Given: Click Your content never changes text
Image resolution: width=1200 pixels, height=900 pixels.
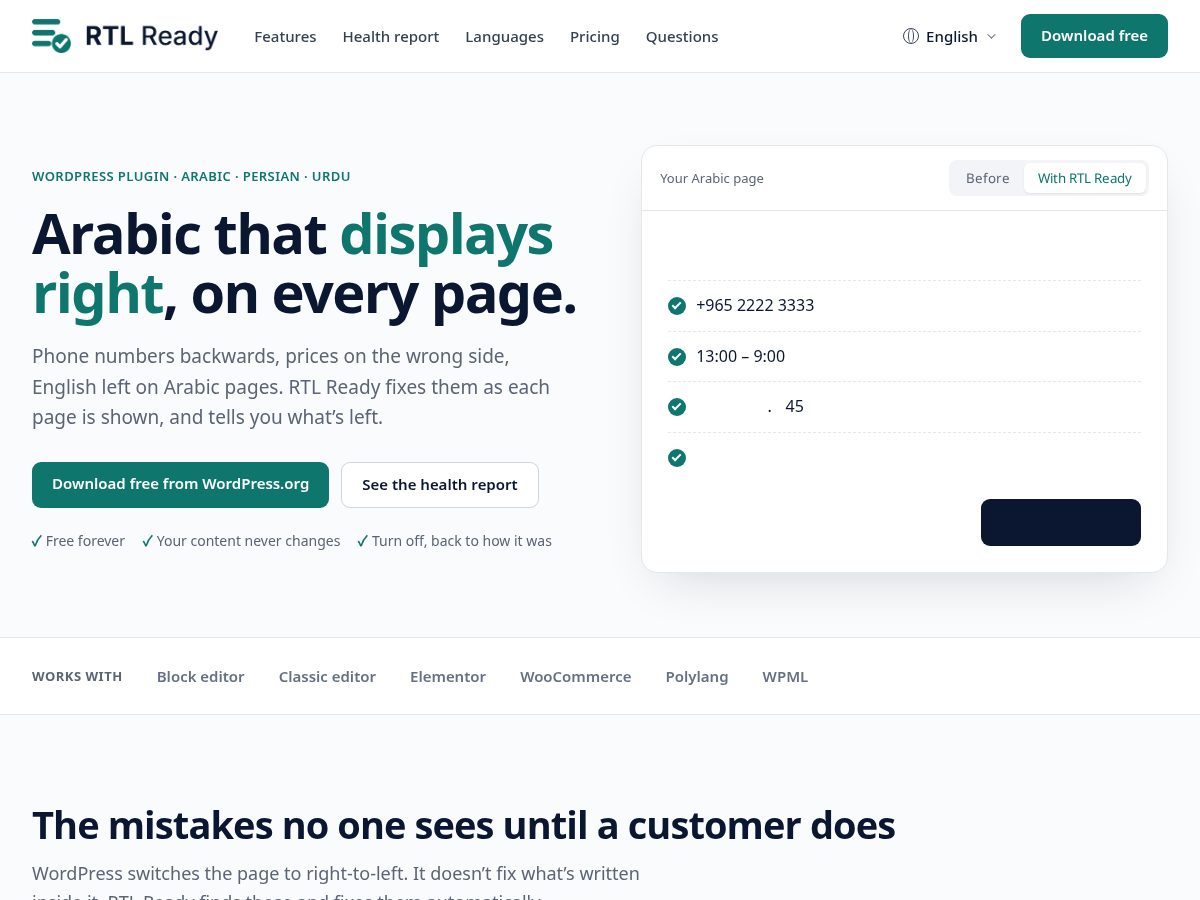Looking at the screenshot, I should [x=248, y=541].
